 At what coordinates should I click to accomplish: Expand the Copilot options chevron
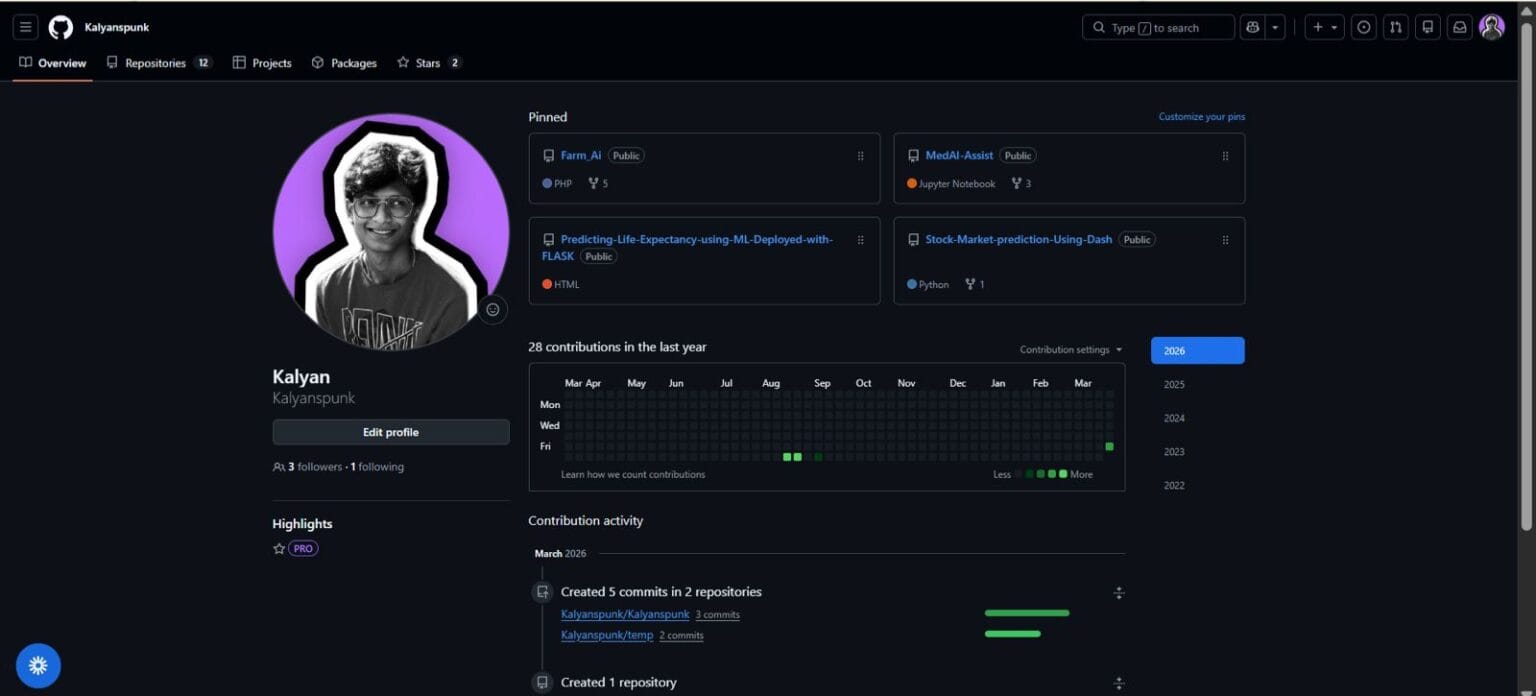(x=1273, y=27)
